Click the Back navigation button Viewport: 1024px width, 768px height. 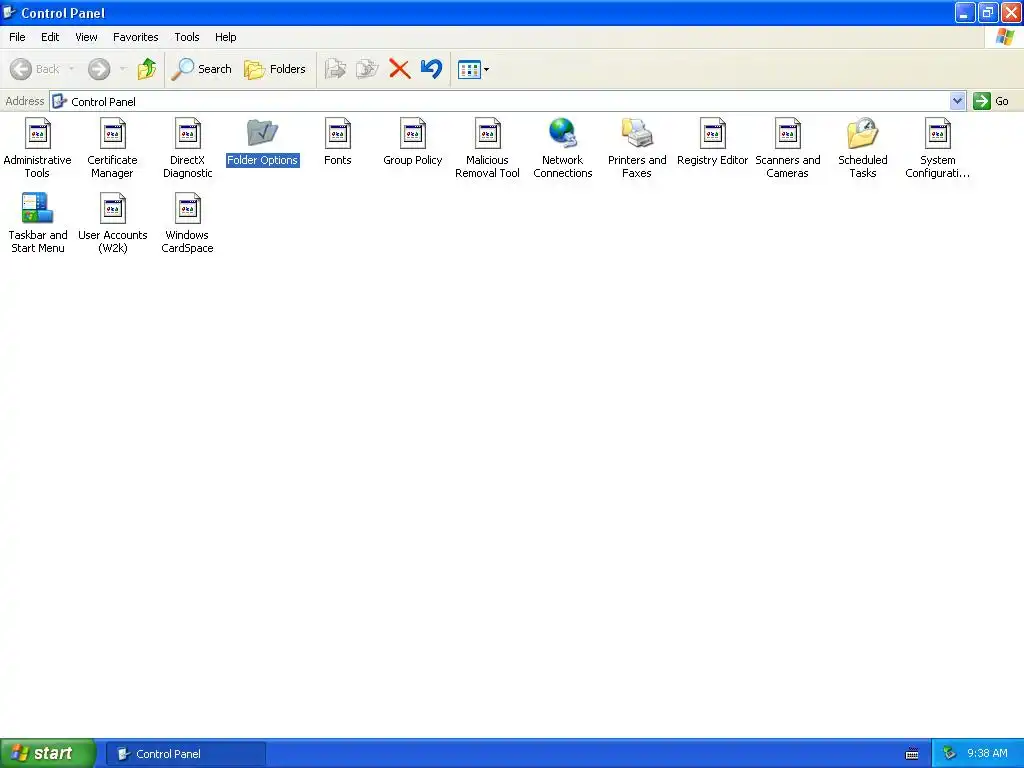click(x=35, y=69)
